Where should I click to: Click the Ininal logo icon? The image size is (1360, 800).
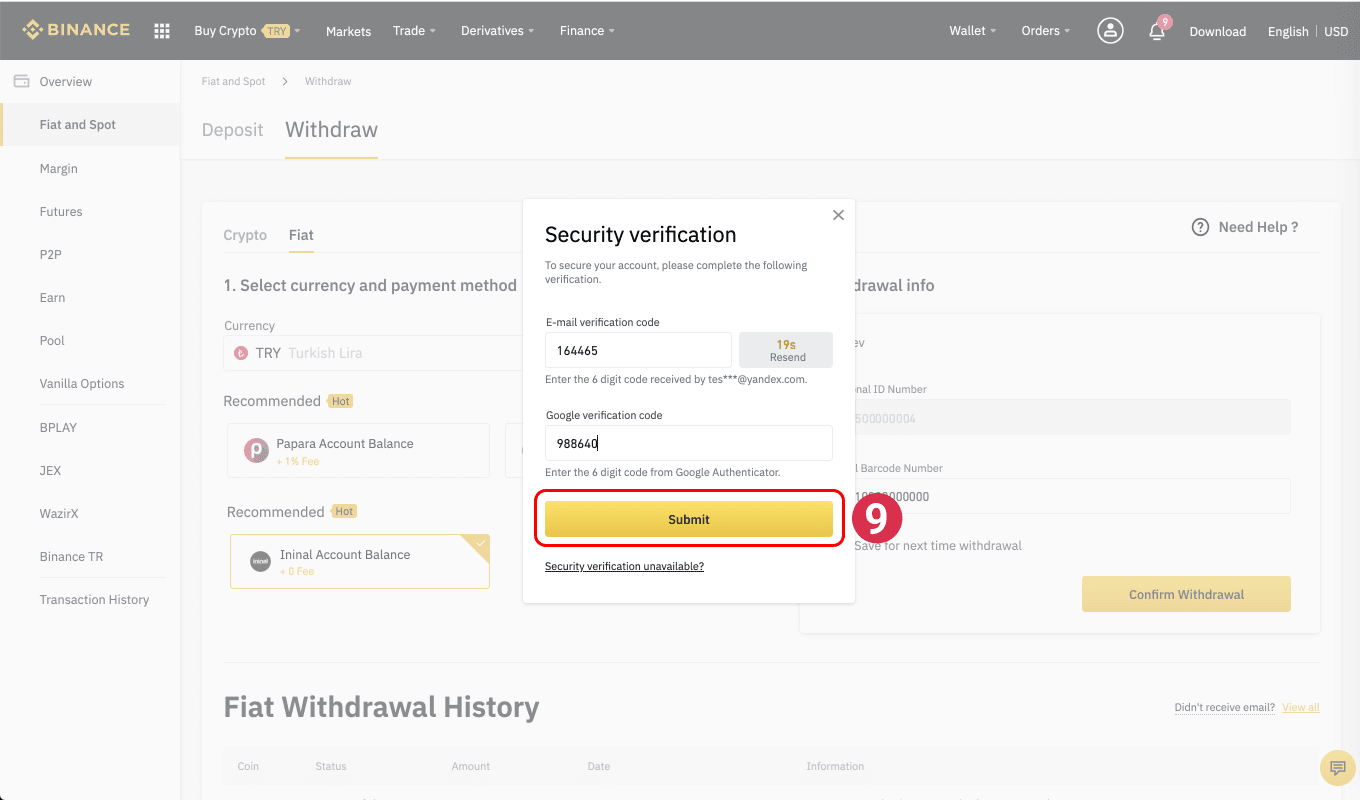(x=260, y=561)
